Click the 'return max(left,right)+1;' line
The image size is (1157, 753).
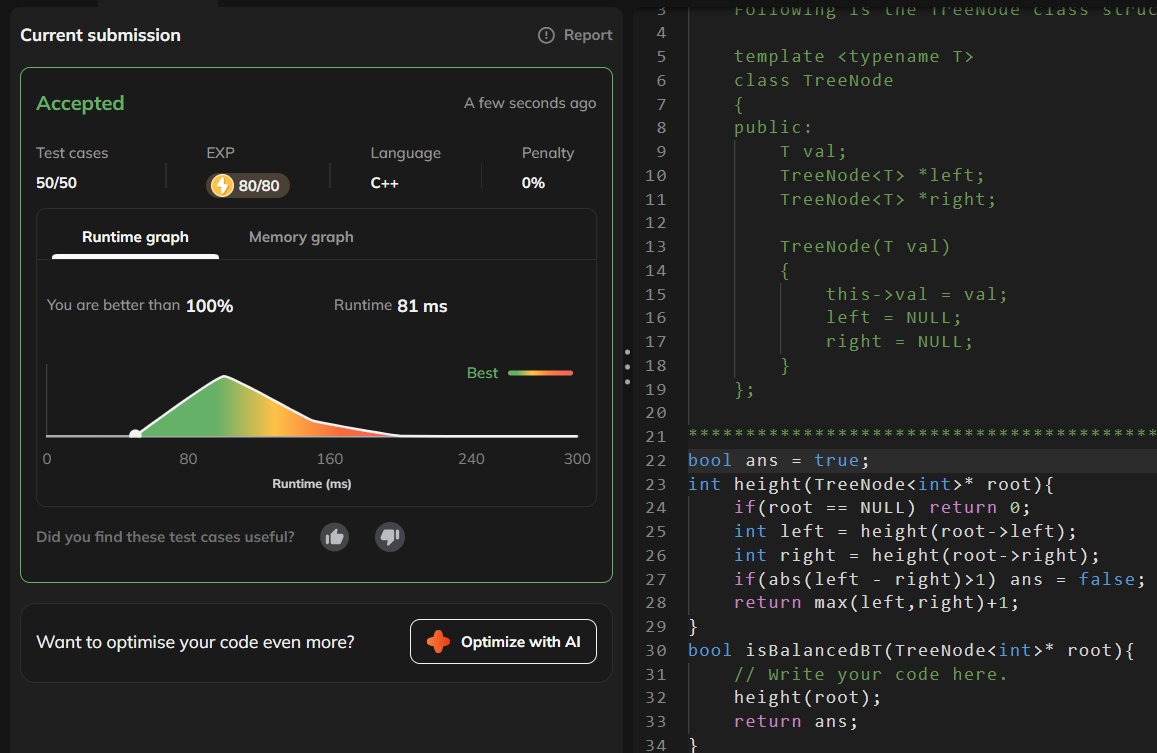click(877, 602)
